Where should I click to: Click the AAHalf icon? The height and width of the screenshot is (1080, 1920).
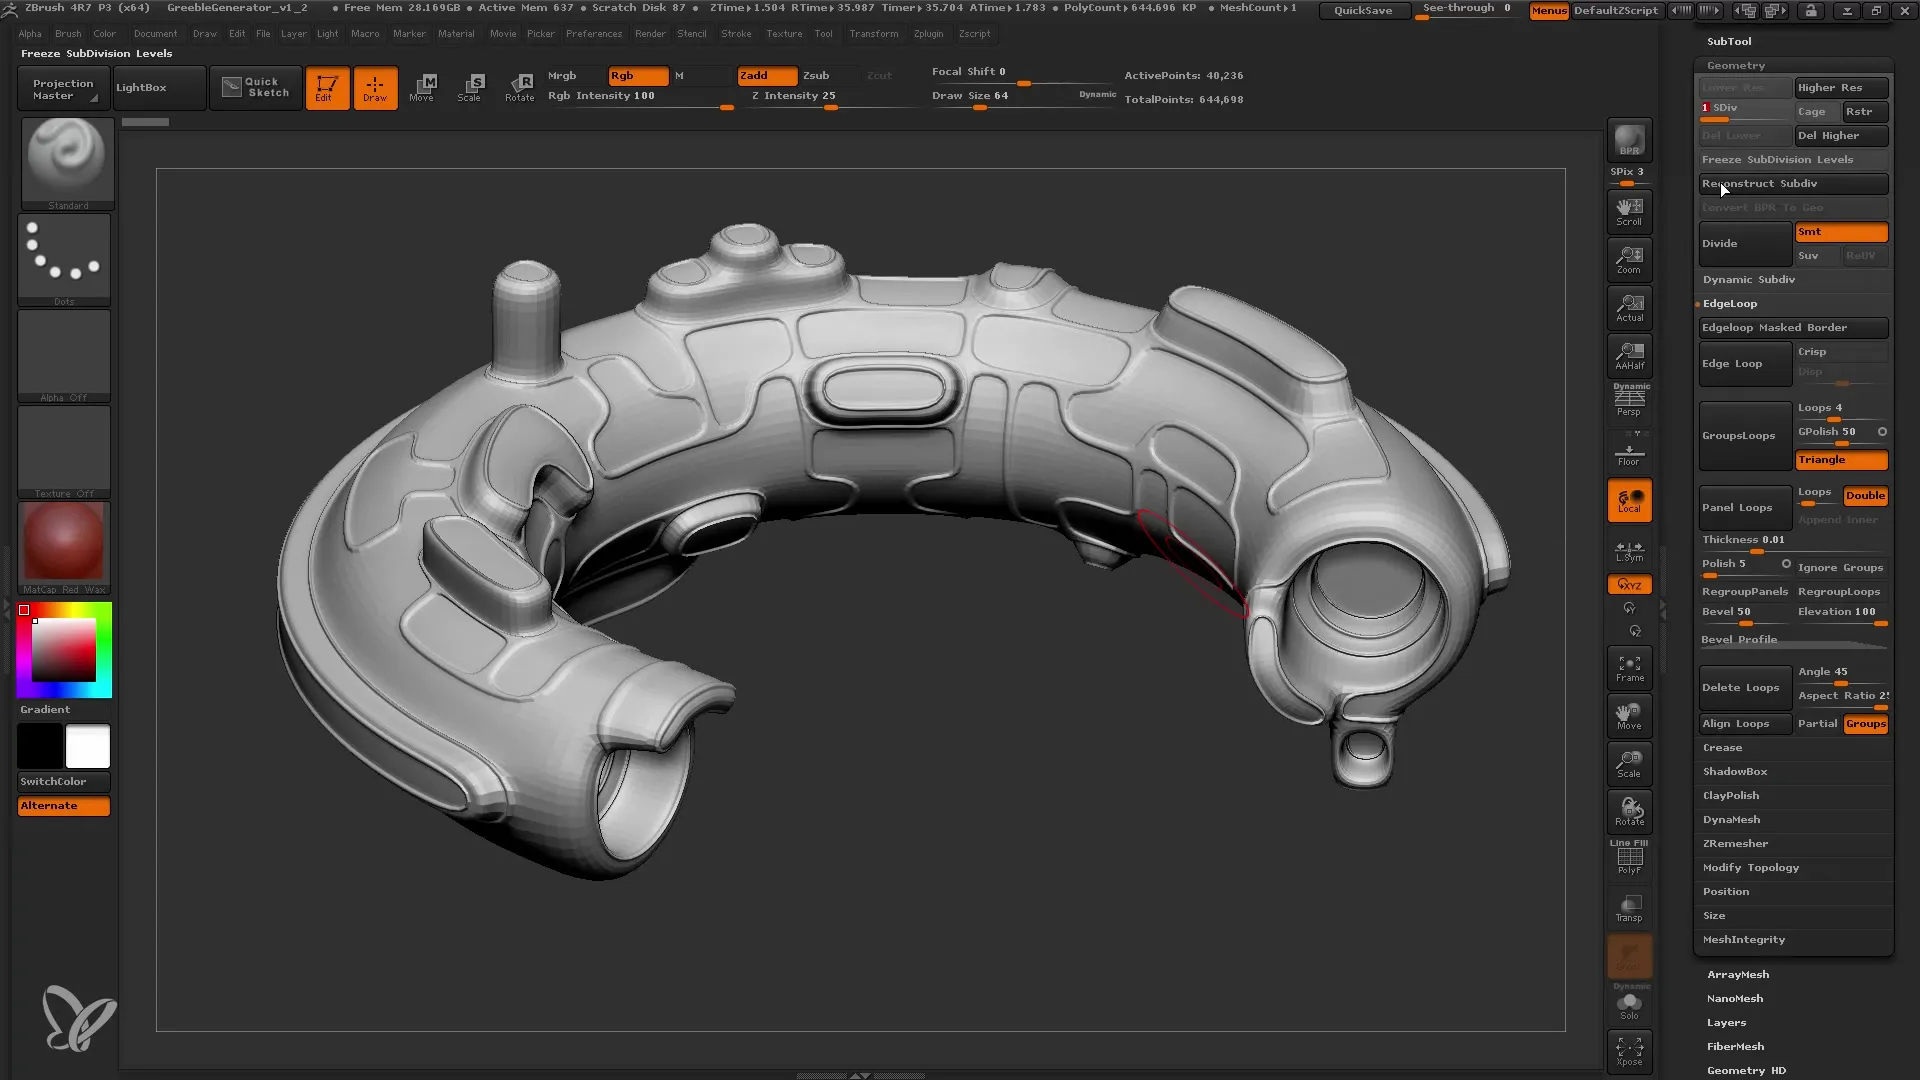(1629, 356)
